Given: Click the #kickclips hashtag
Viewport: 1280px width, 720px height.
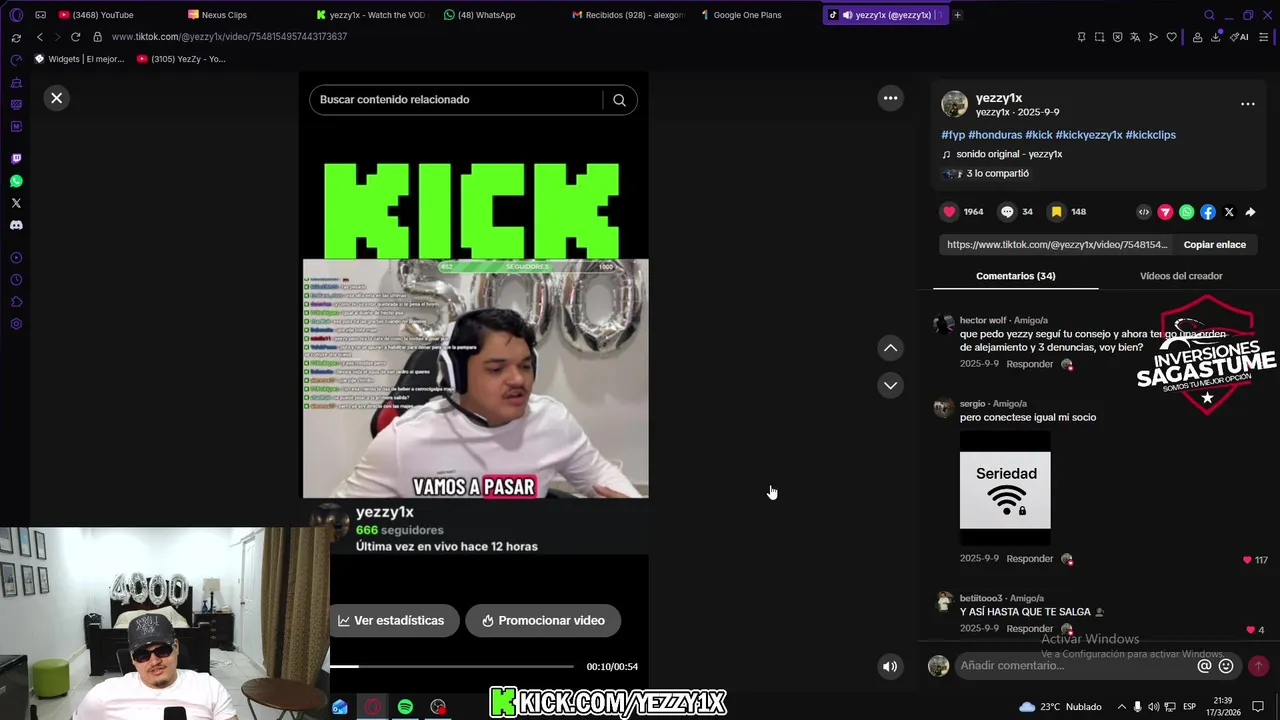Looking at the screenshot, I should (1150, 135).
